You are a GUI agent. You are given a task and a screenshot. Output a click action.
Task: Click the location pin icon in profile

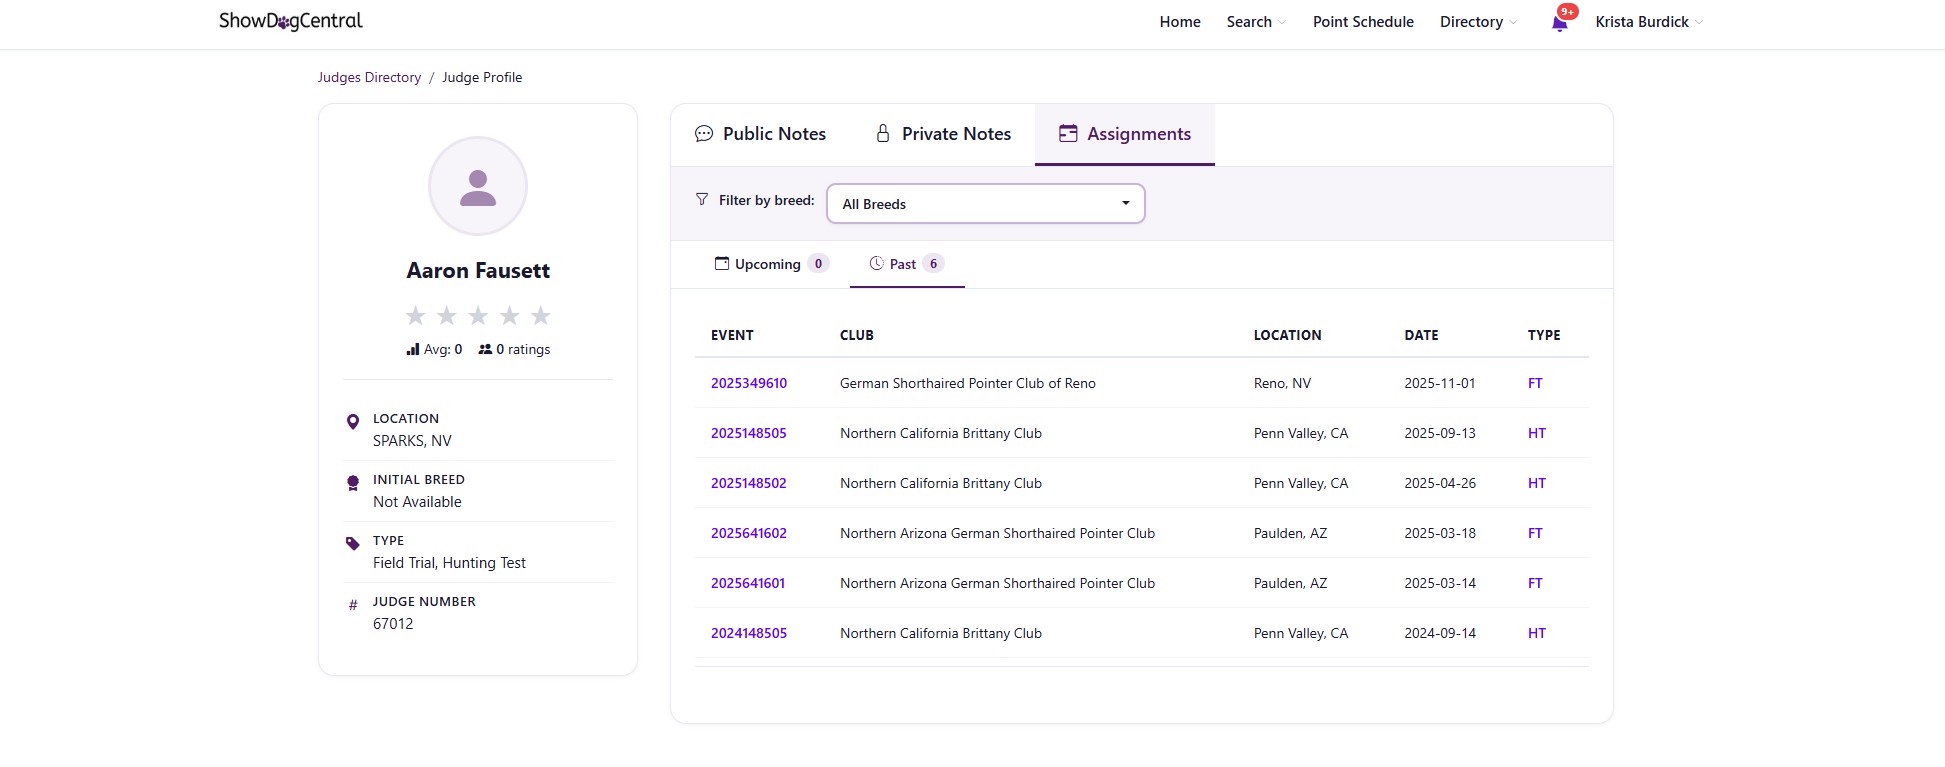[352, 422]
